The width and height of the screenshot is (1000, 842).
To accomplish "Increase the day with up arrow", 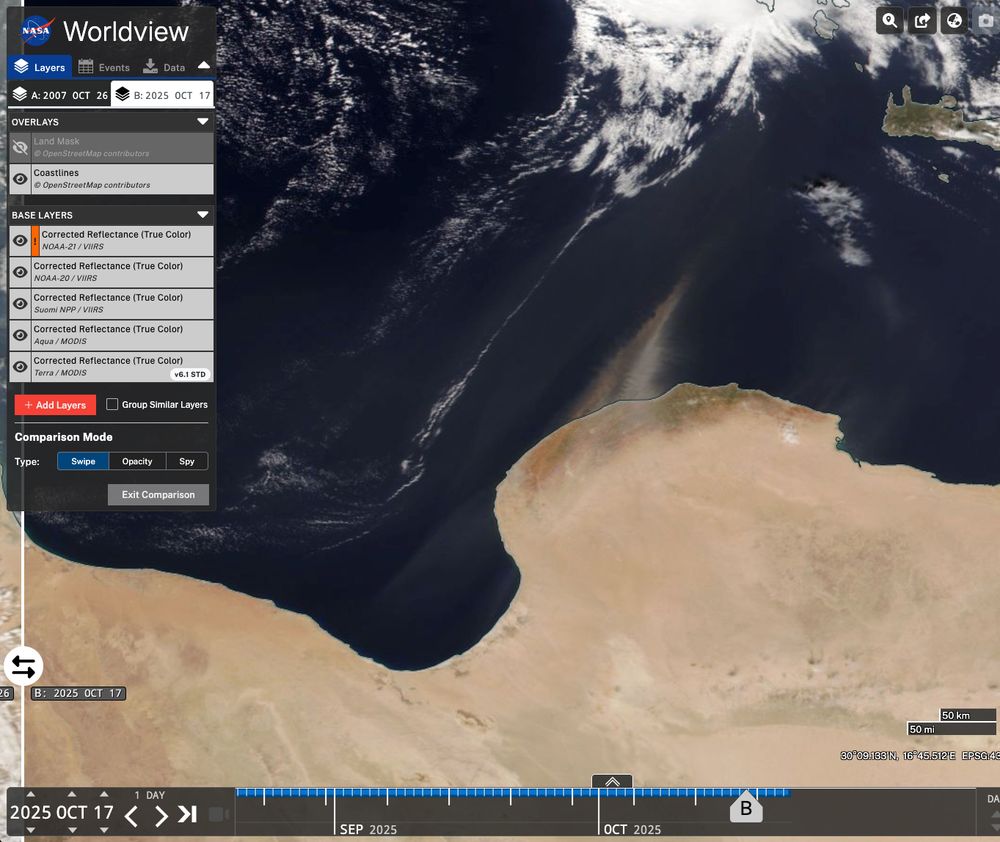I will tap(104, 794).
